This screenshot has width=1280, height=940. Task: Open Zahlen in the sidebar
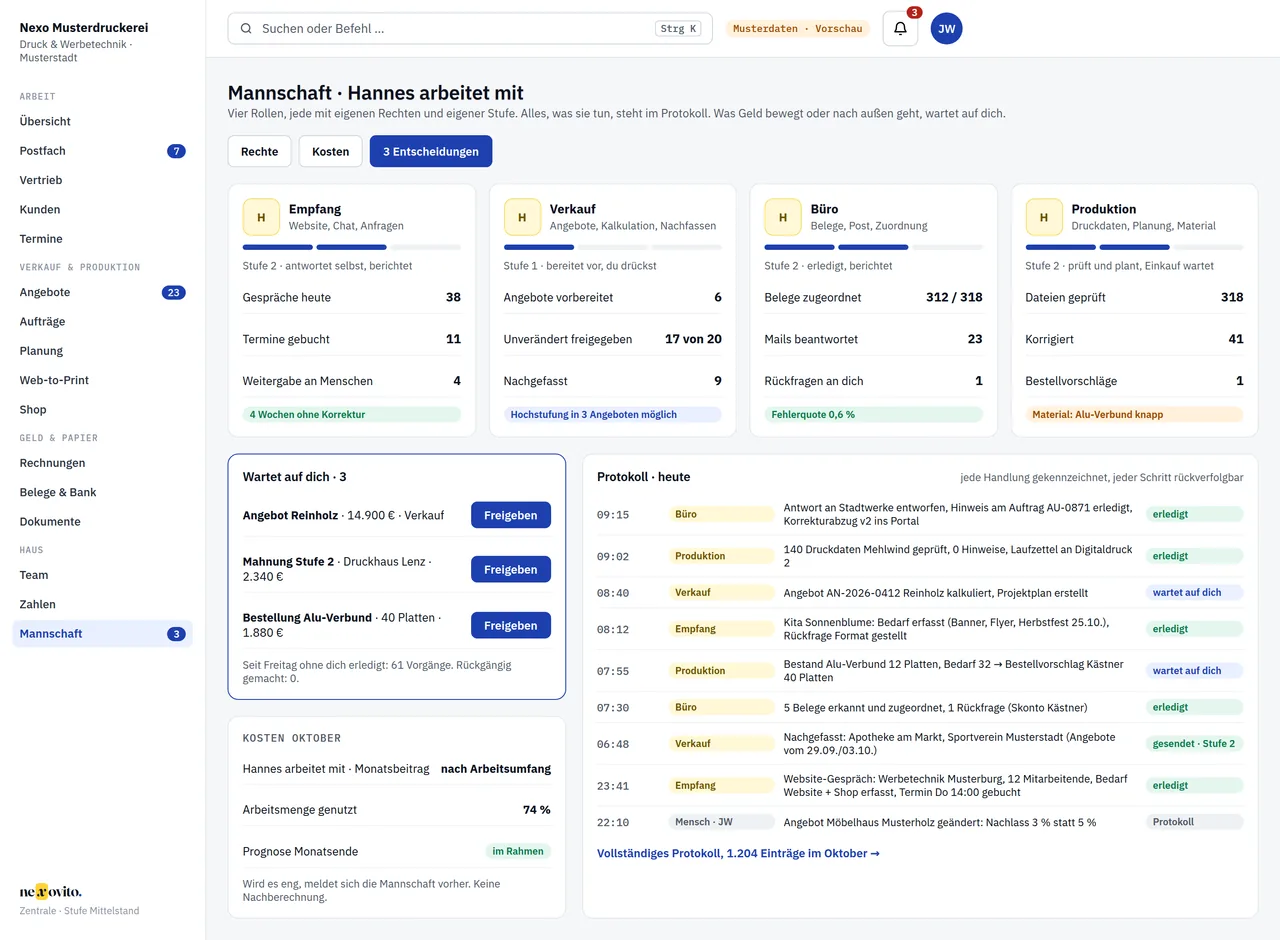[102, 604]
